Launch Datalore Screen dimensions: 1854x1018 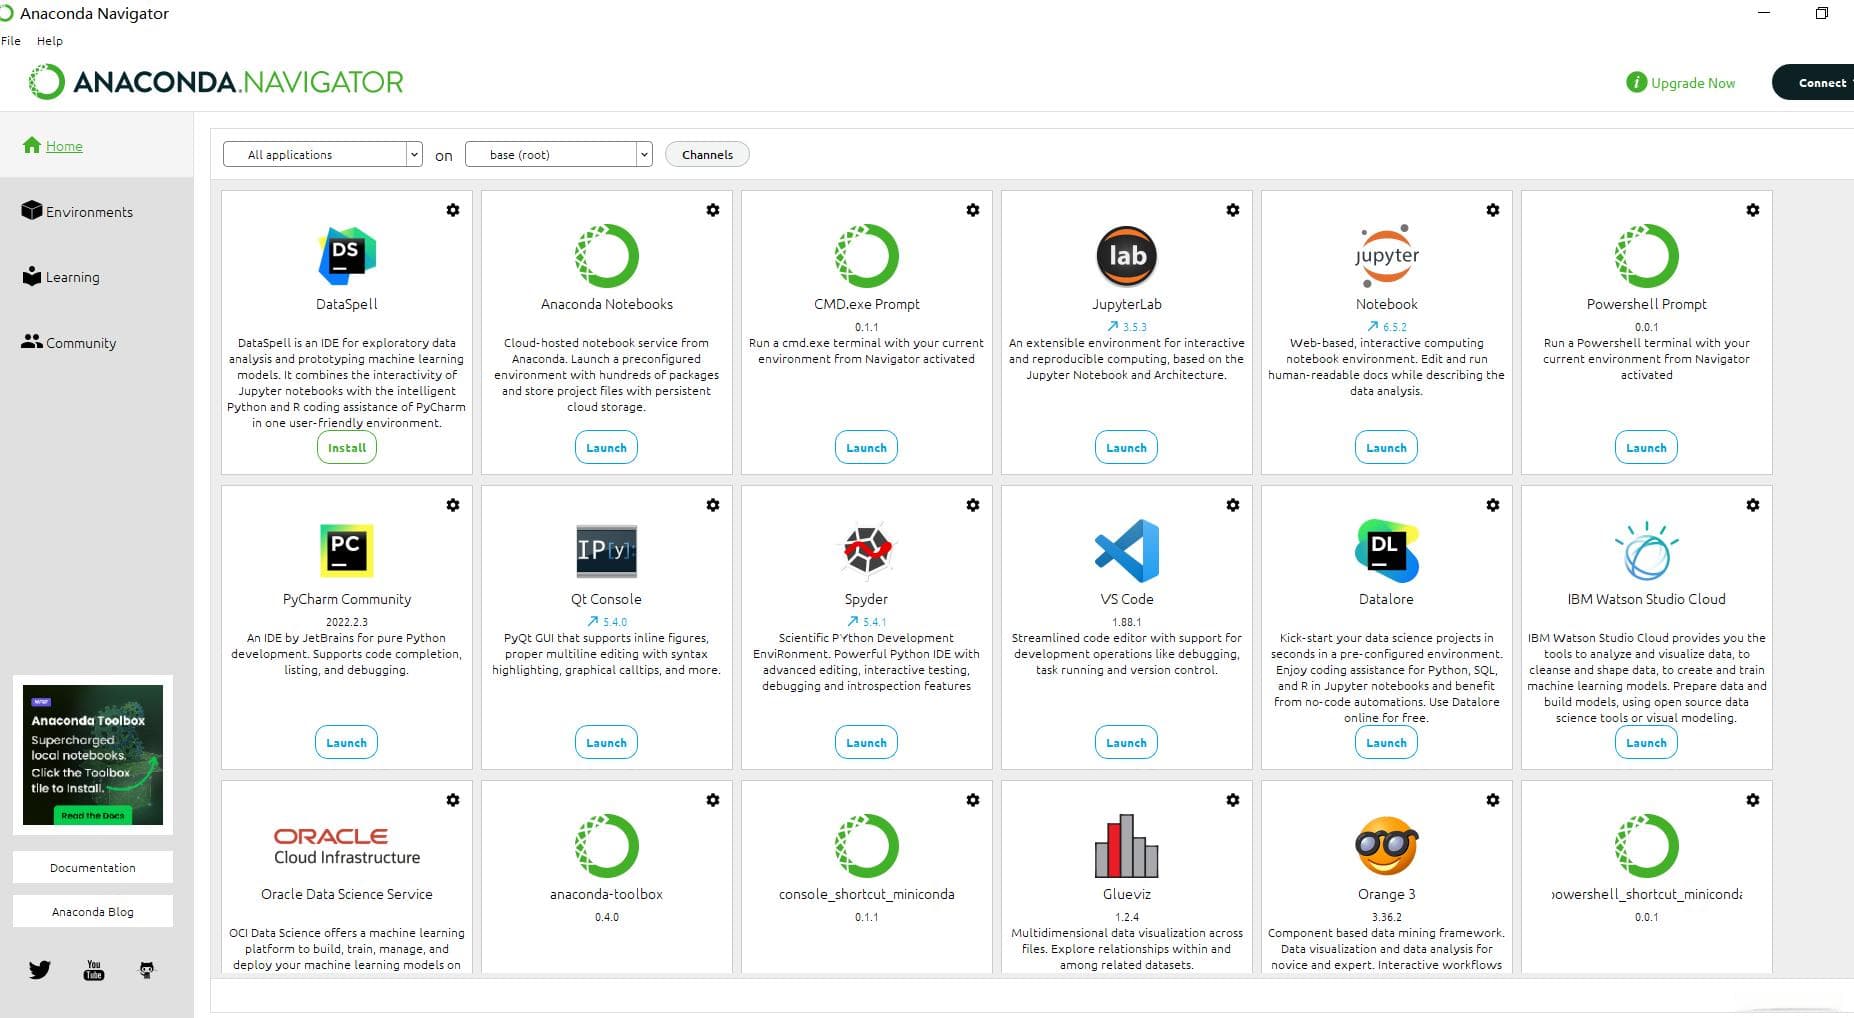pos(1386,742)
